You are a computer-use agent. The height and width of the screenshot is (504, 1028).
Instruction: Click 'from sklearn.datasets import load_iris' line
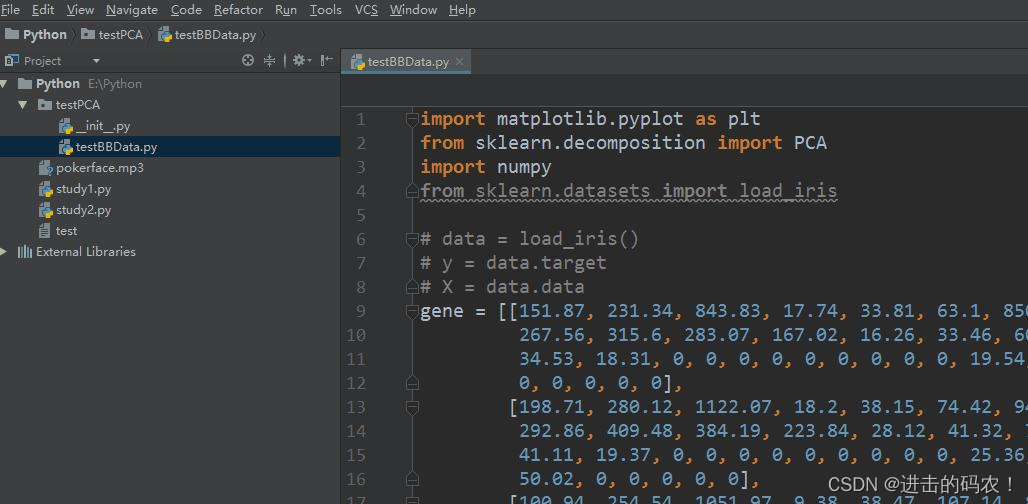click(629, 191)
